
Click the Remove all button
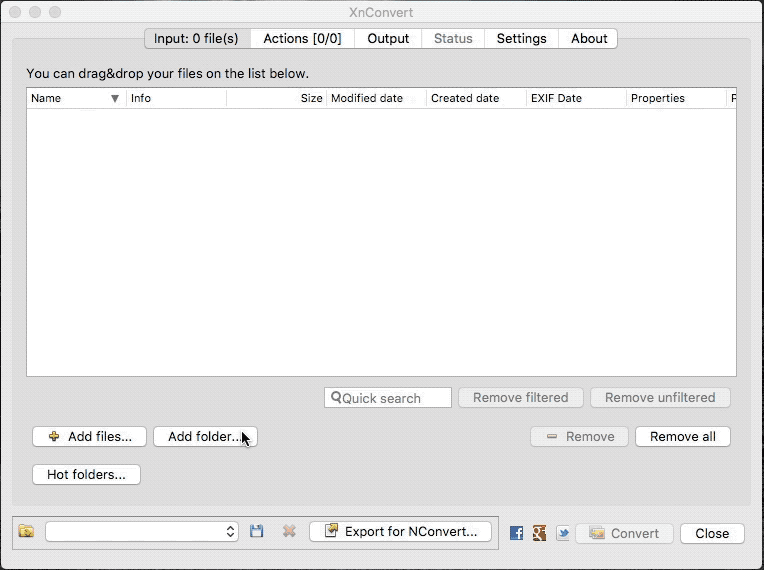683,437
